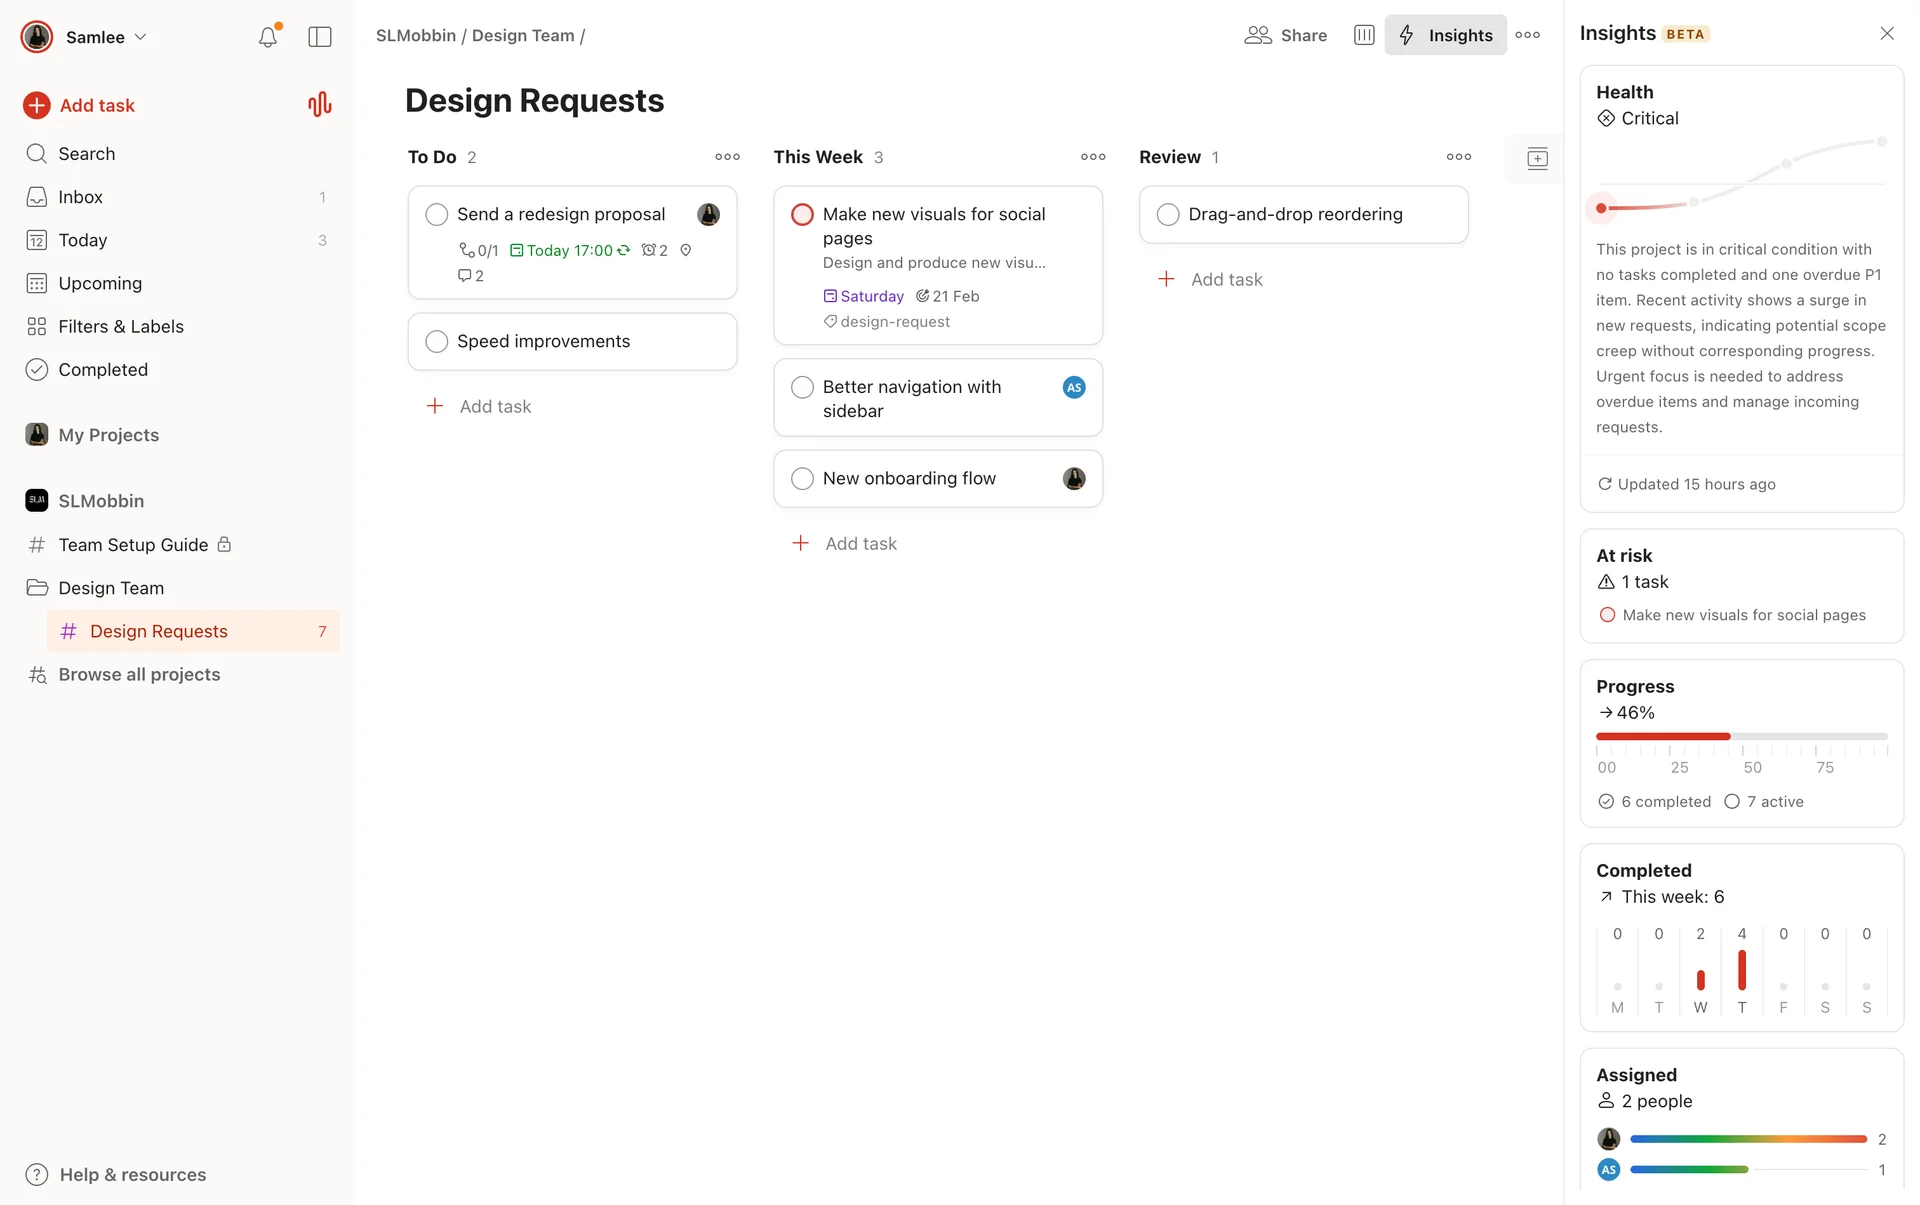Check off Drag-and-drop reordering task
Viewport: 1920px width, 1205px height.
tap(1168, 215)
